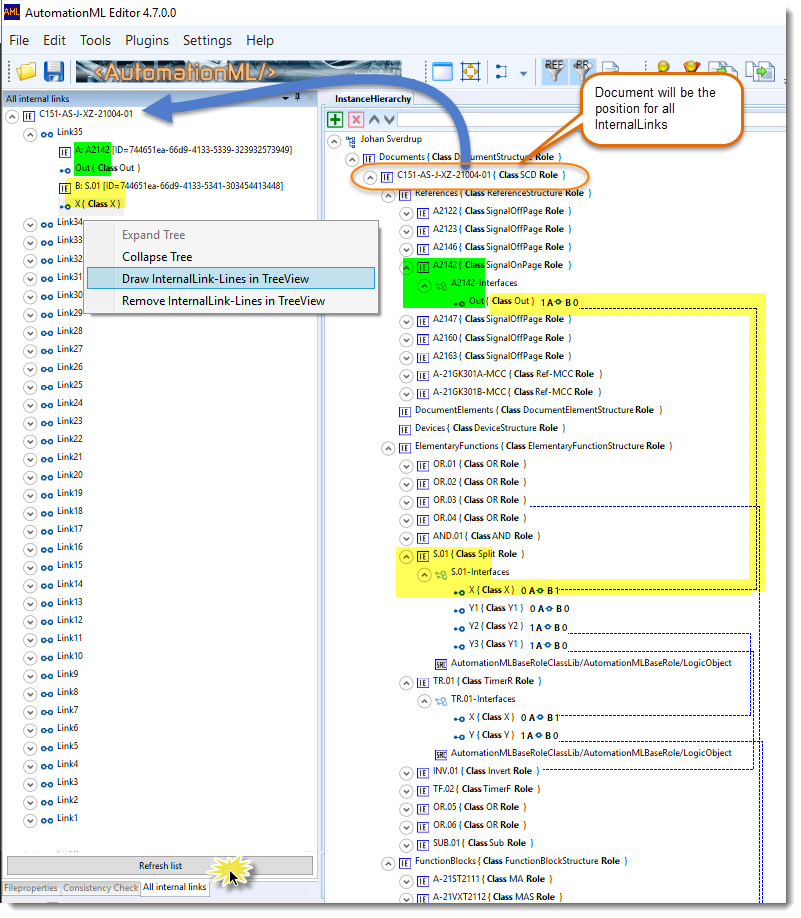Click the red X delete element button
Screen dimensions: 801x918
pyautogui.click(x=355, y=120)
